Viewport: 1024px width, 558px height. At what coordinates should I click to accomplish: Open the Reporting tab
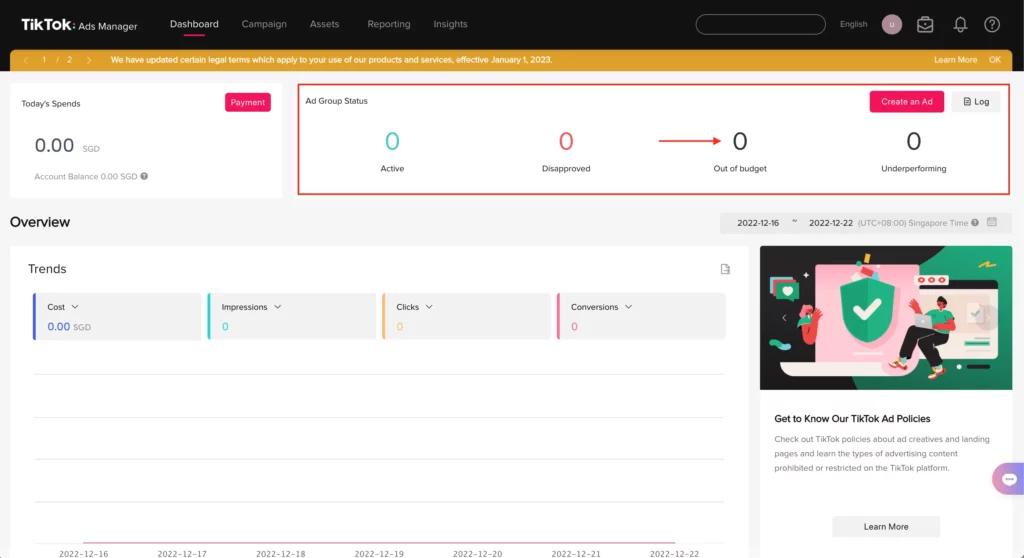(x=389, y=24)
